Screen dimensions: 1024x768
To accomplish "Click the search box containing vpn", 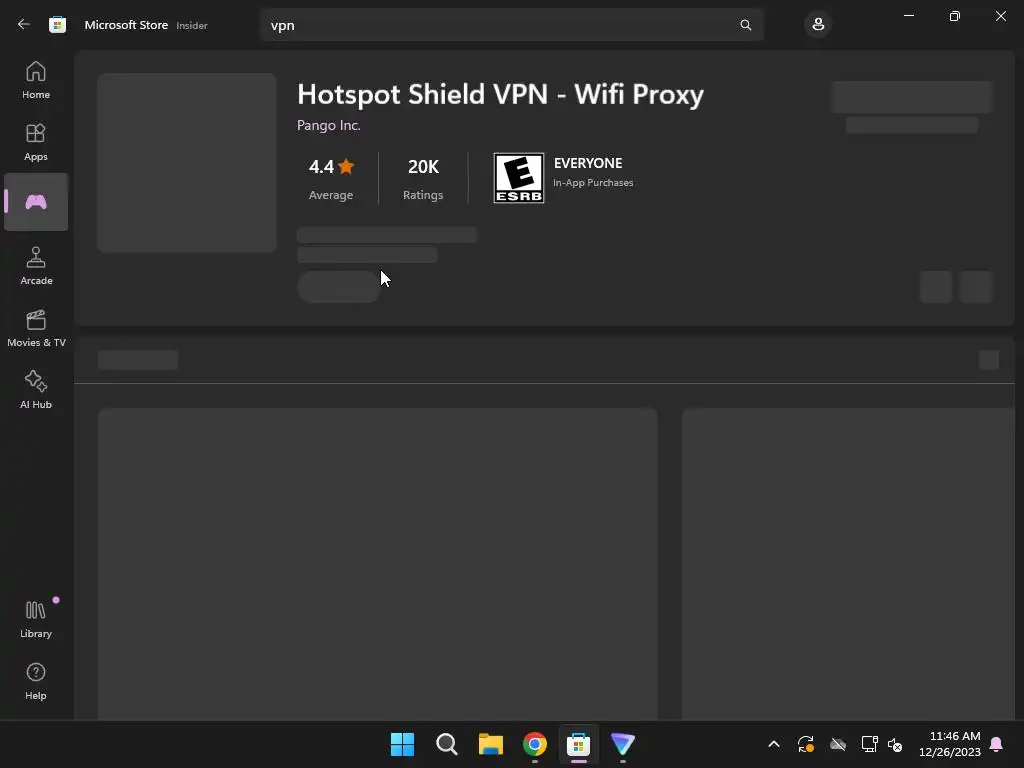I will pyautogui.click(x=511, y=25).
